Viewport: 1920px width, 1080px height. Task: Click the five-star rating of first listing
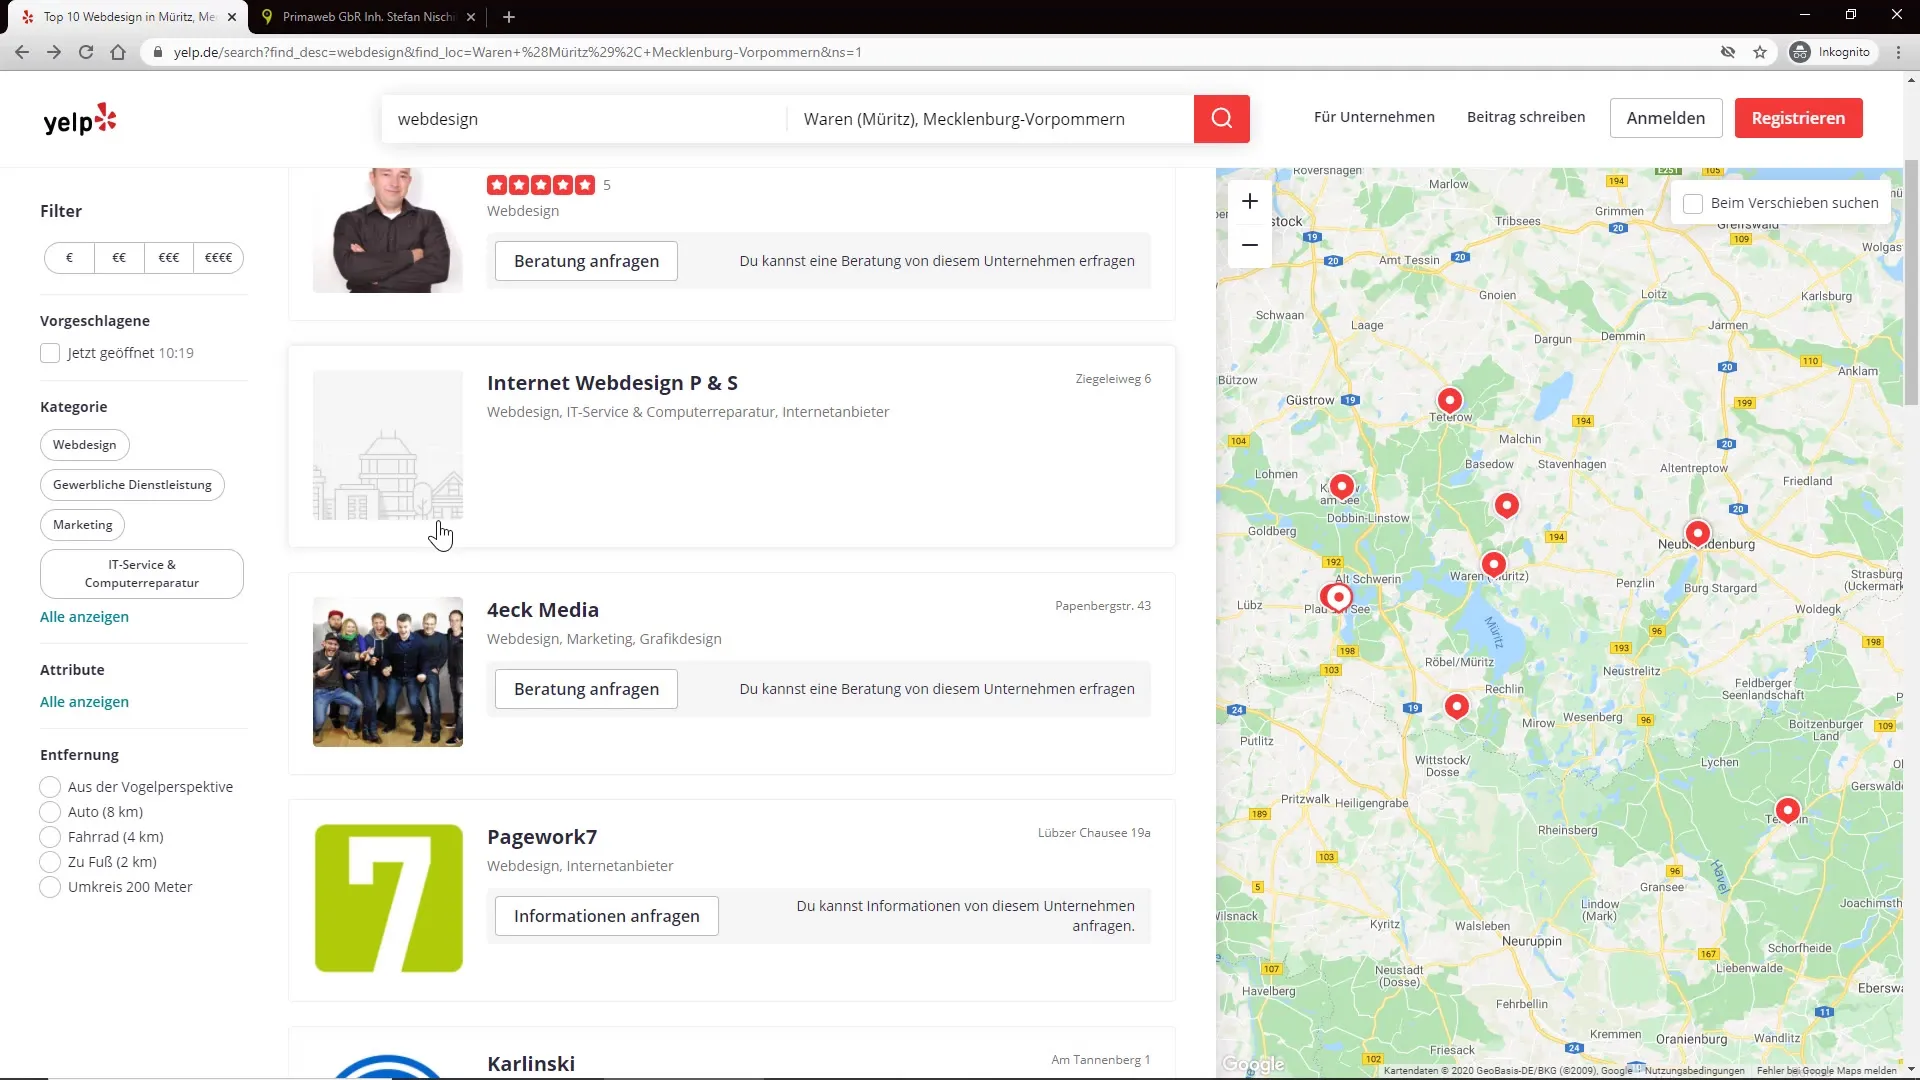click(x=541, y=185)
